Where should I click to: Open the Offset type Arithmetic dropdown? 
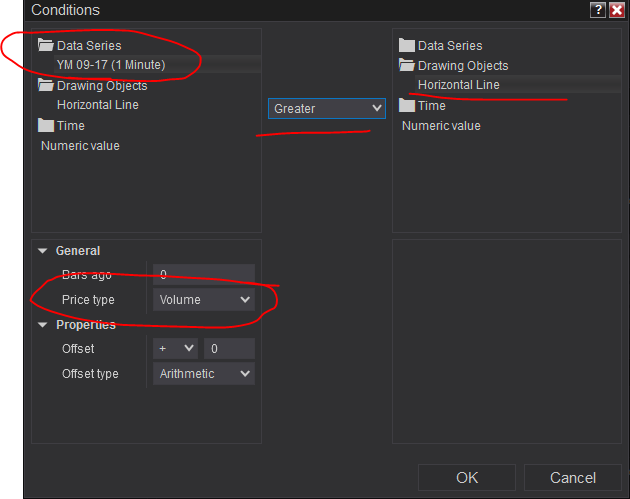point(204,373)
